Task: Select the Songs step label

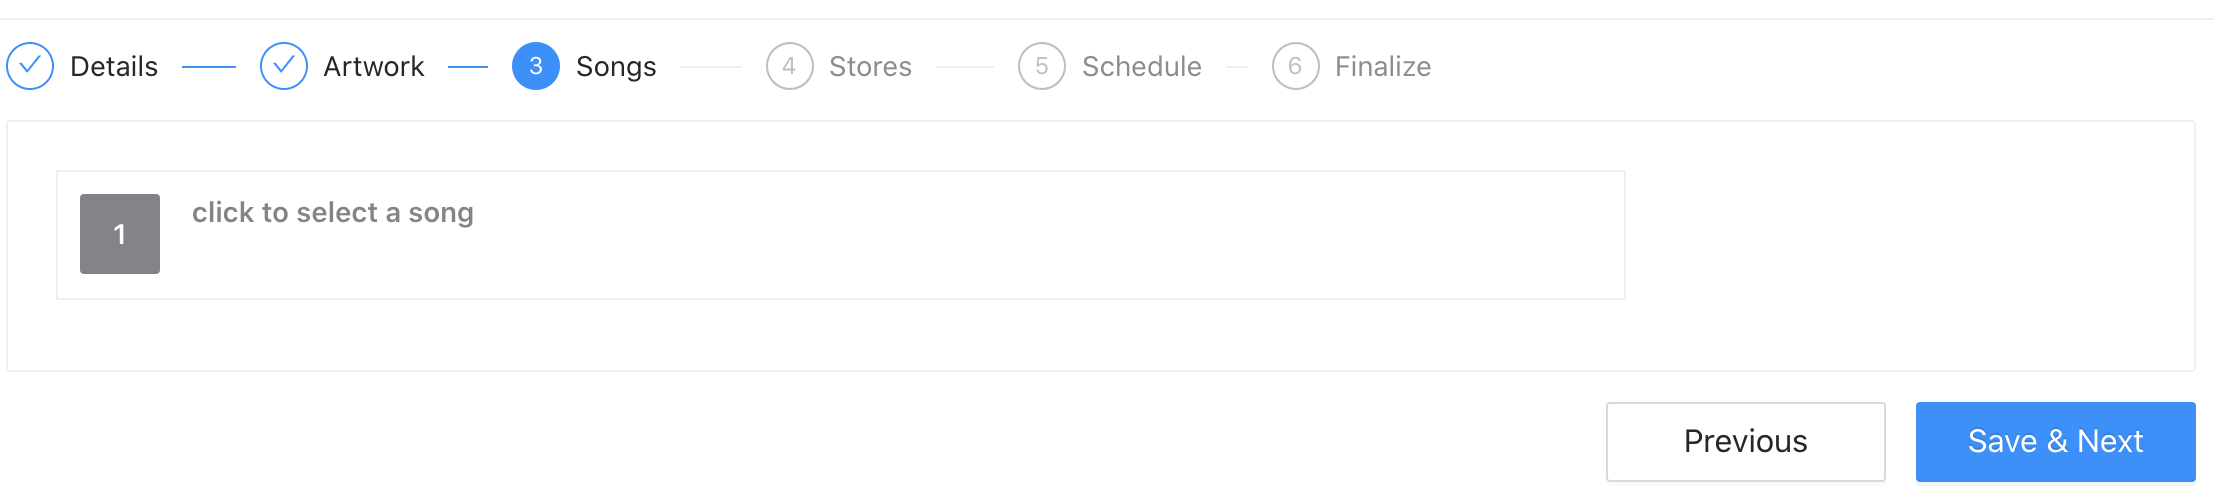Action: tap(616, 67)
